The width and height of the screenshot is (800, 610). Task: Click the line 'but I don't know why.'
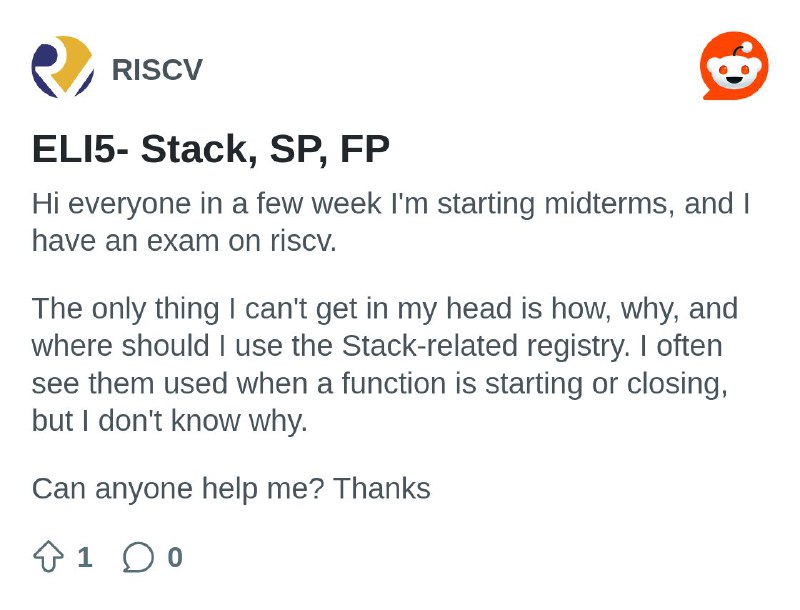pos(170,421)
